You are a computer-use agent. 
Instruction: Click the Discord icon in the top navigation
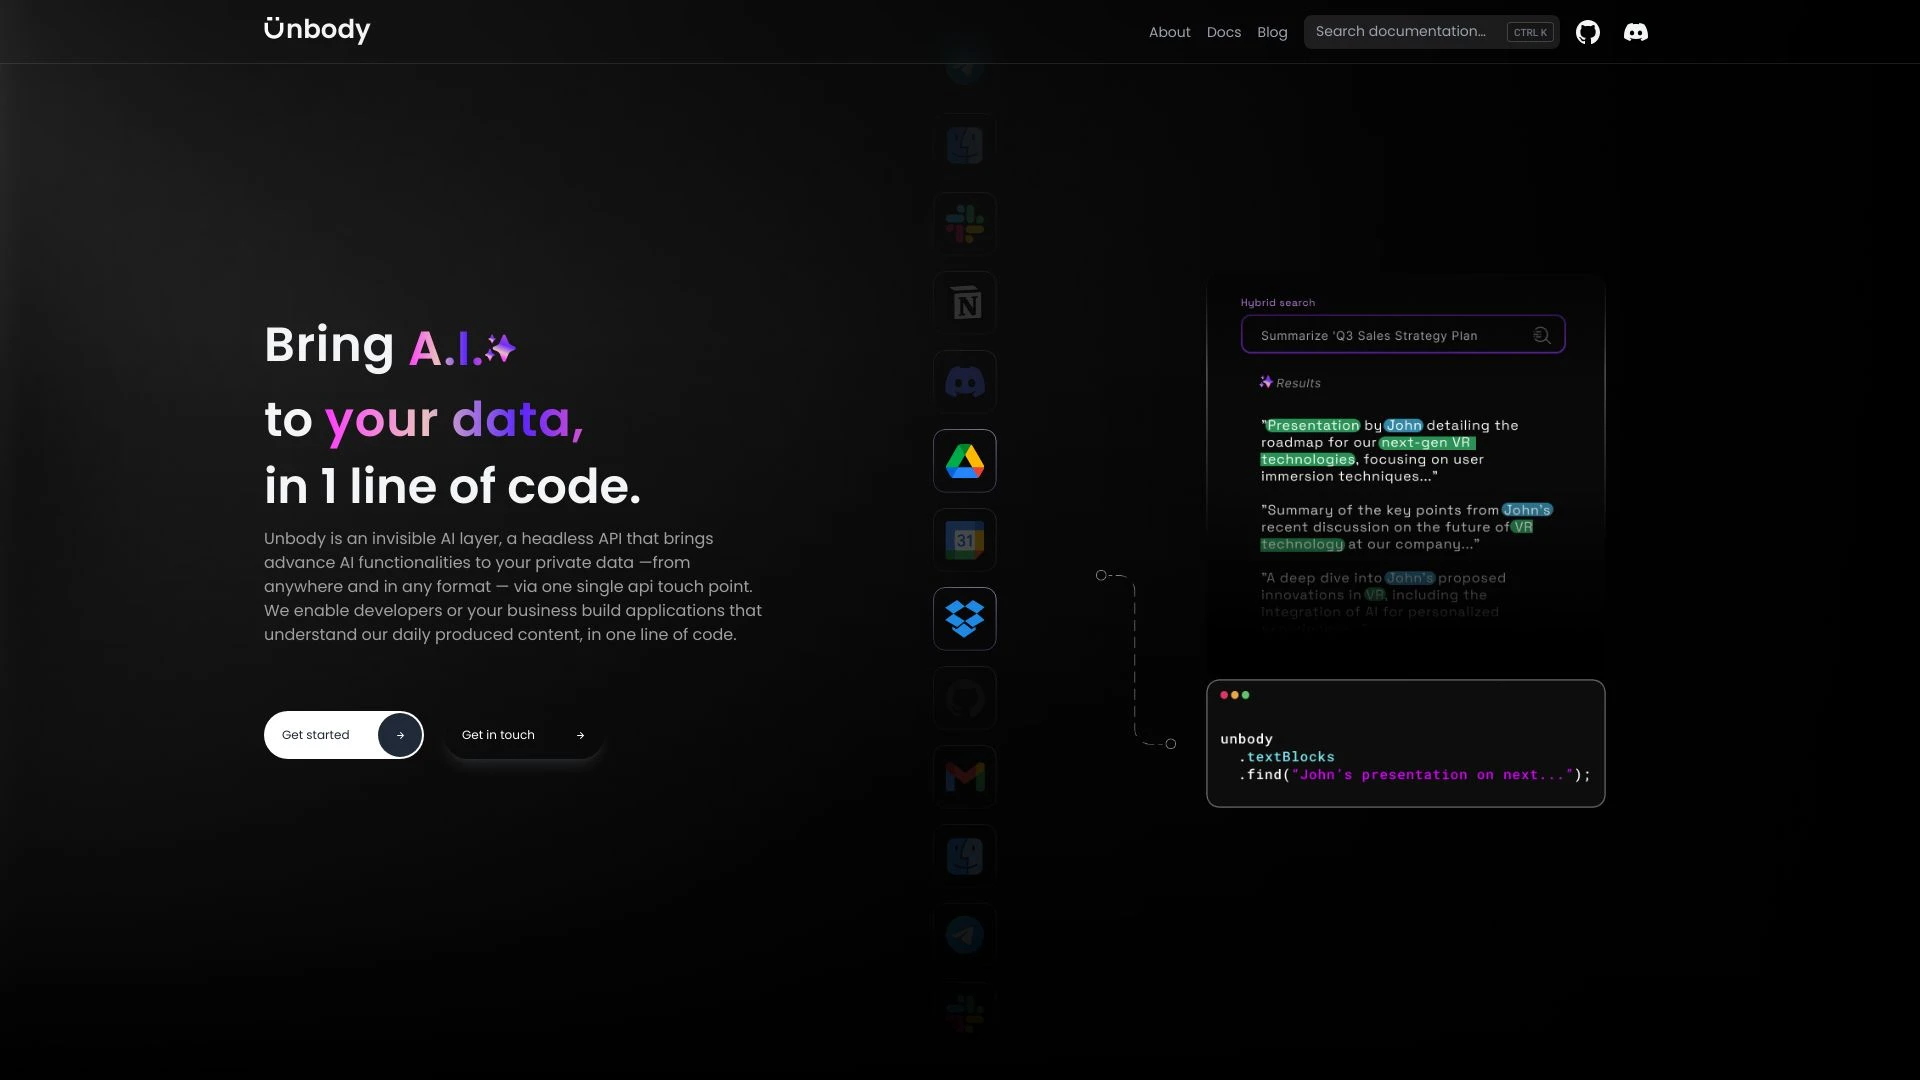point(1637,32)
